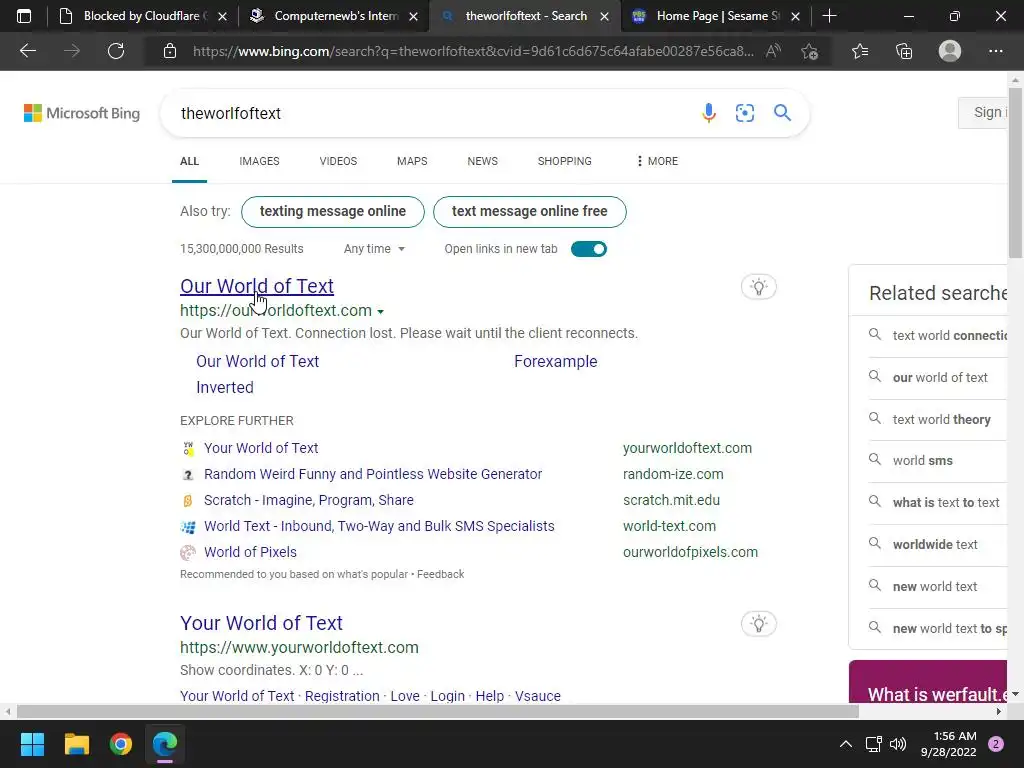Select related search world sms
This screenshot has height=768, width=1024.
[922, 460]
